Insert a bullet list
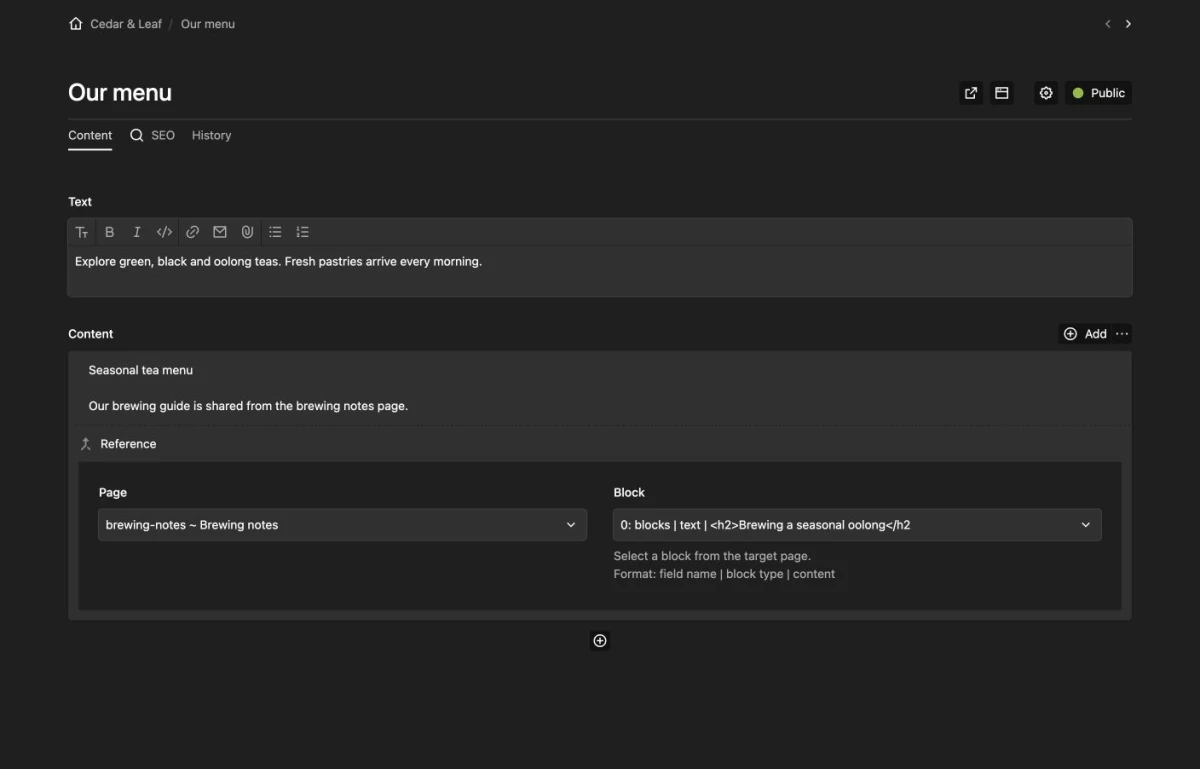 (x=275, y=232)
